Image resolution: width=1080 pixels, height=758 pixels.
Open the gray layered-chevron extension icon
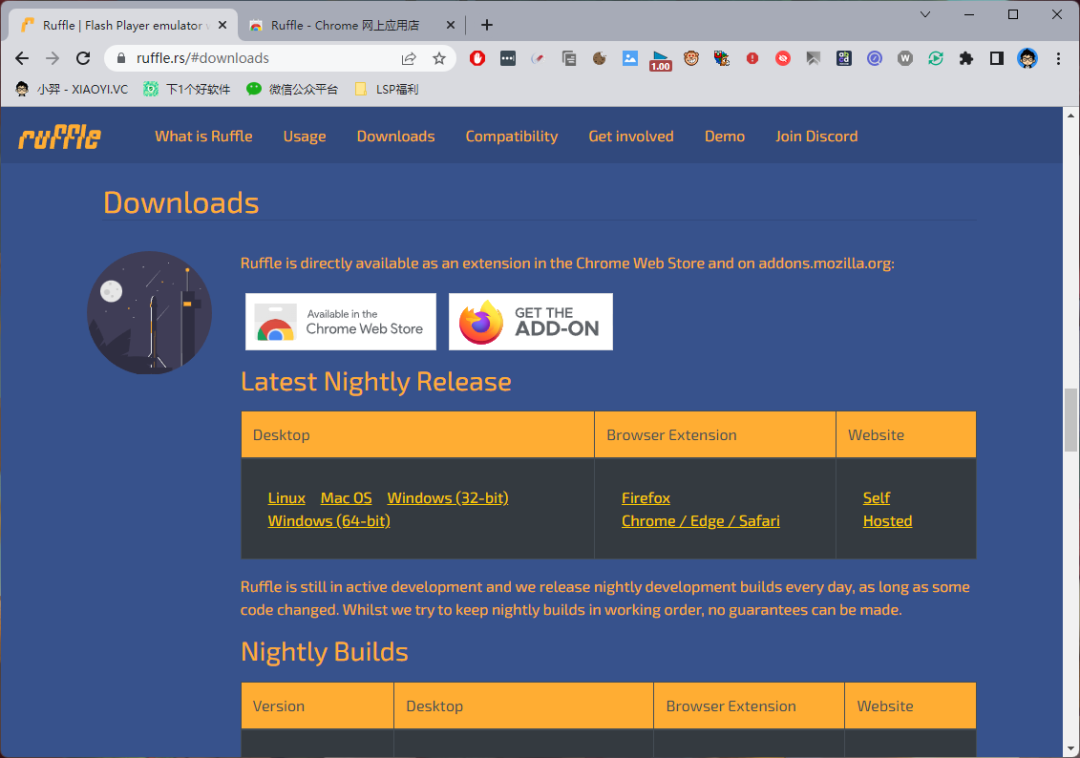[x=813, y=59]
